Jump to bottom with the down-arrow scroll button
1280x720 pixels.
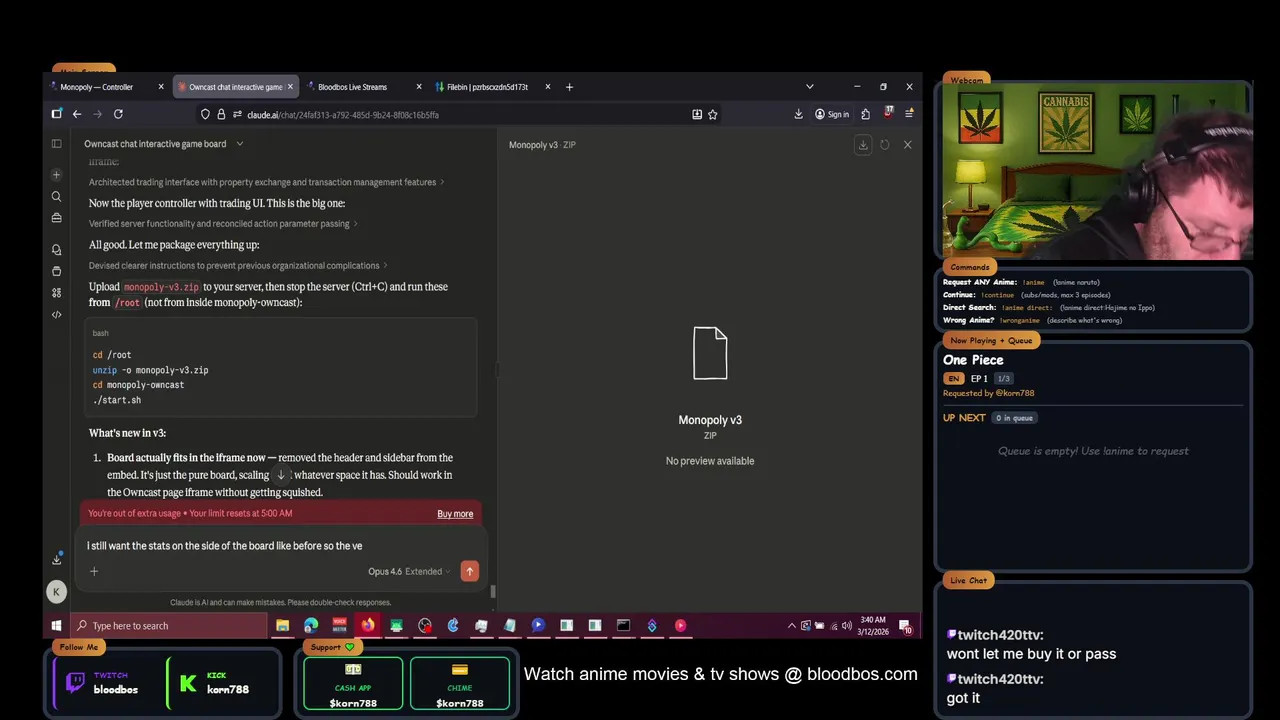(281, 476)
